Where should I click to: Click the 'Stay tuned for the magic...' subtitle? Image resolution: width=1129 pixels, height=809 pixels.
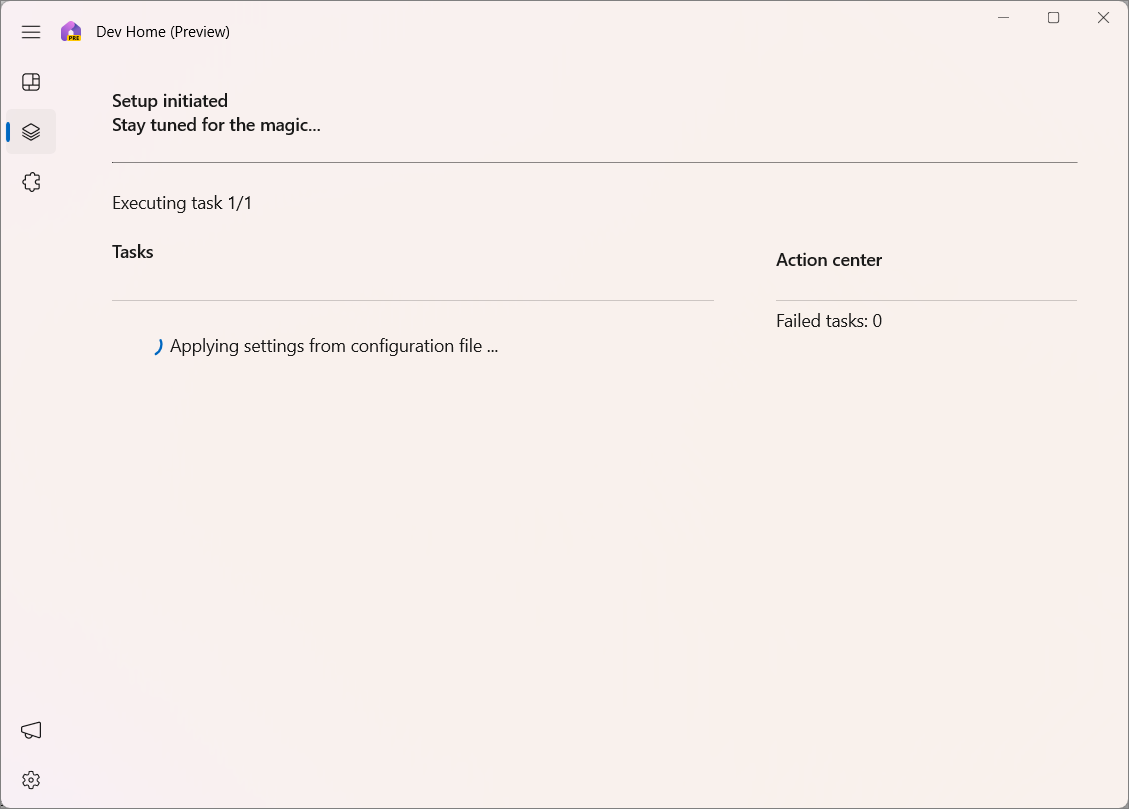216,124
